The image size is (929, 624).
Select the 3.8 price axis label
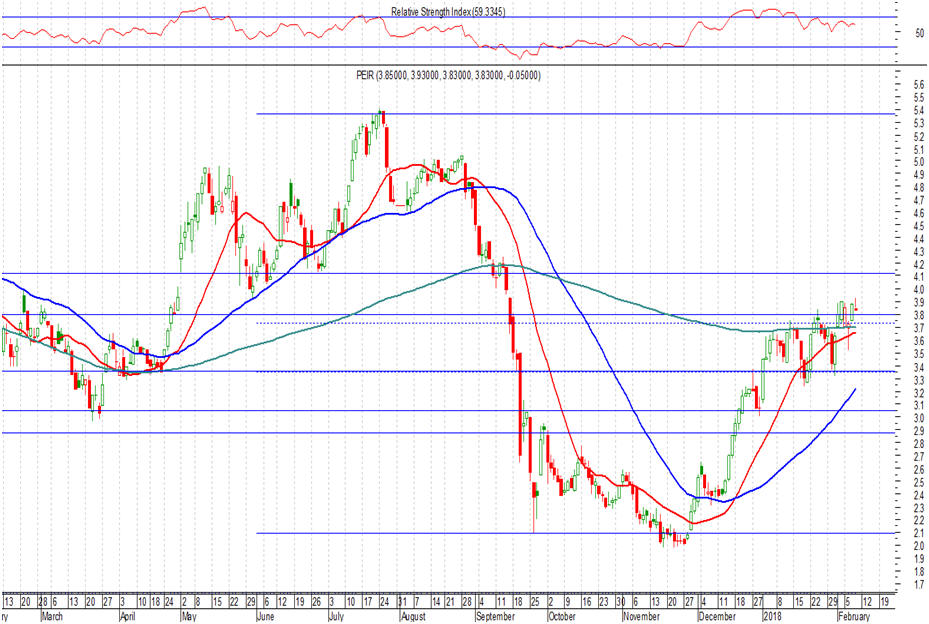tap(919, 315)
